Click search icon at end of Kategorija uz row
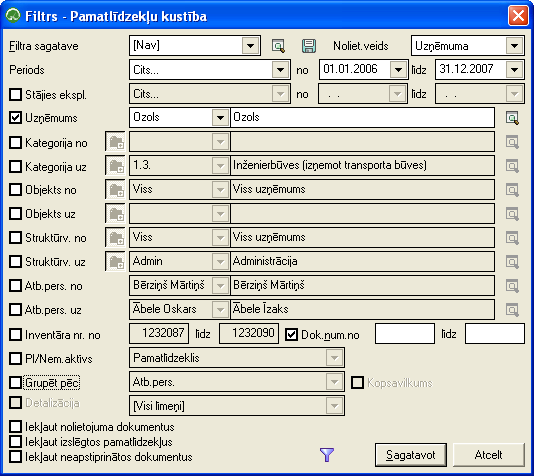The height and width of the screenshot is (476, 534). coord(512,166)
